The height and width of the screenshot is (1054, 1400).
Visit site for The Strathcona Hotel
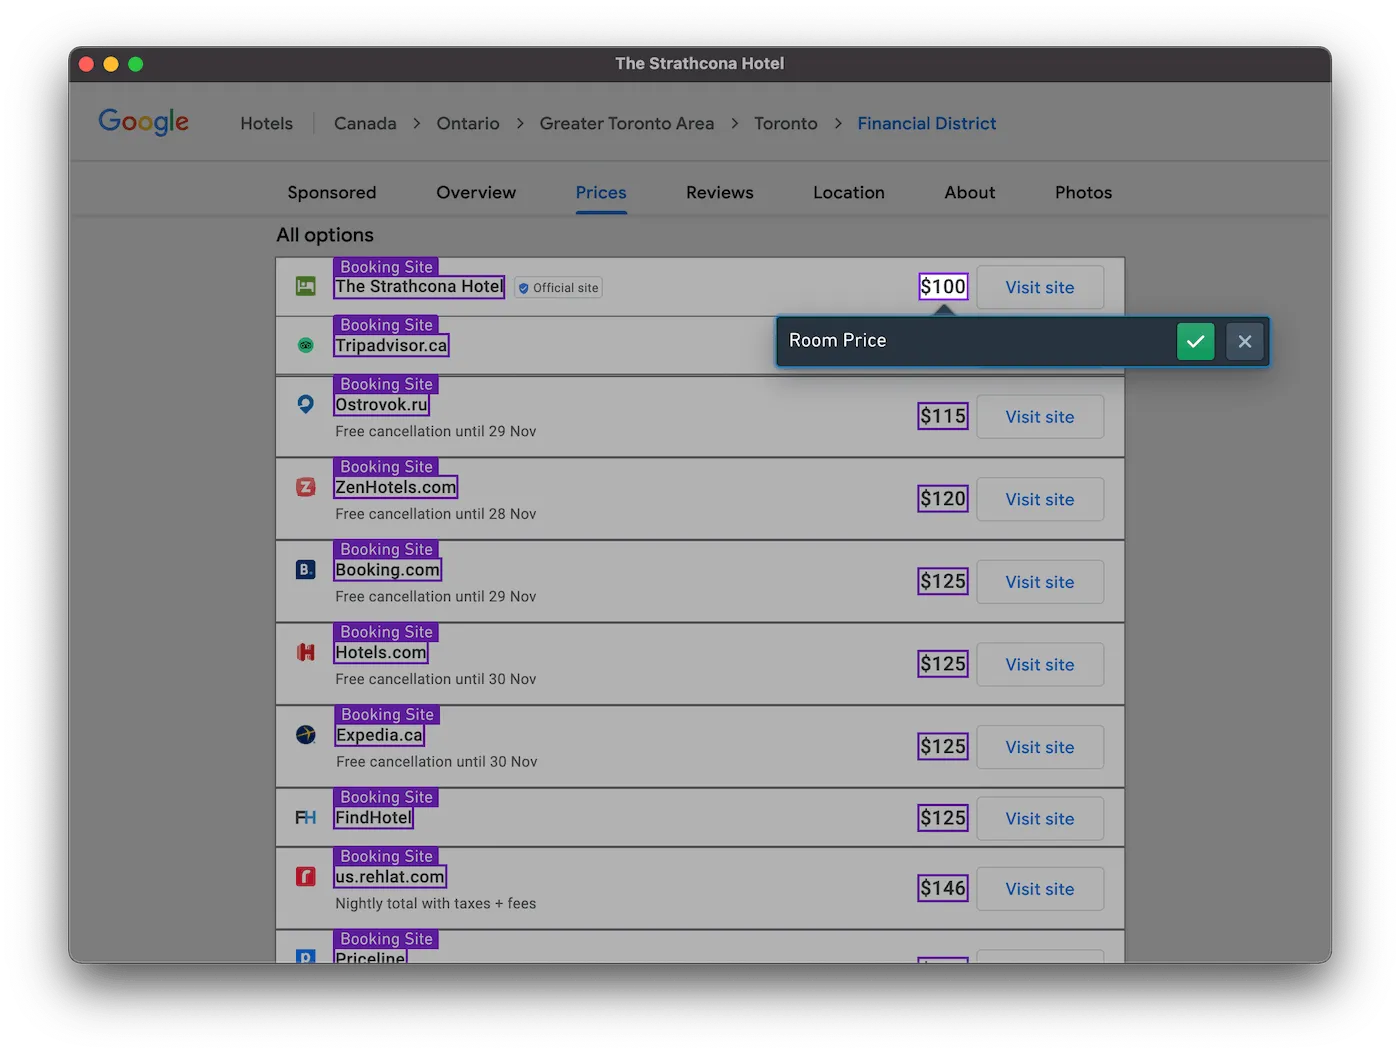tap(1040, 287)
